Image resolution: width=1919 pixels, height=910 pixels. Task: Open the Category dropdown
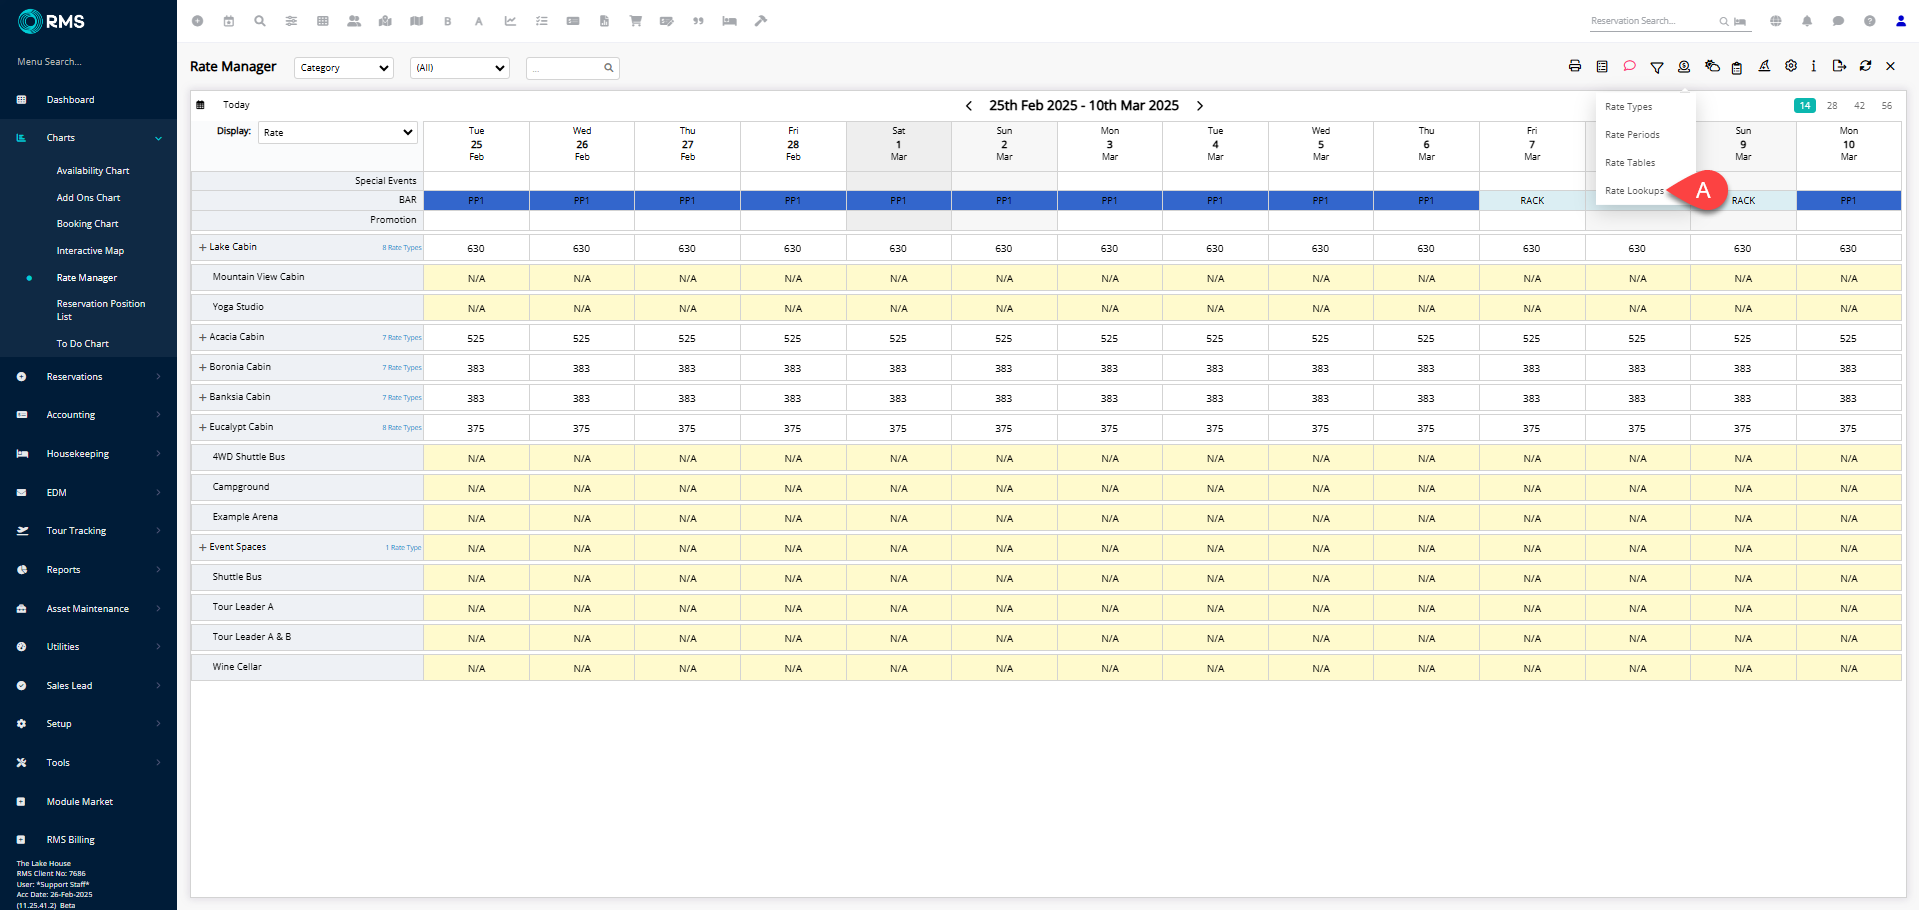[x=344, y=68]
